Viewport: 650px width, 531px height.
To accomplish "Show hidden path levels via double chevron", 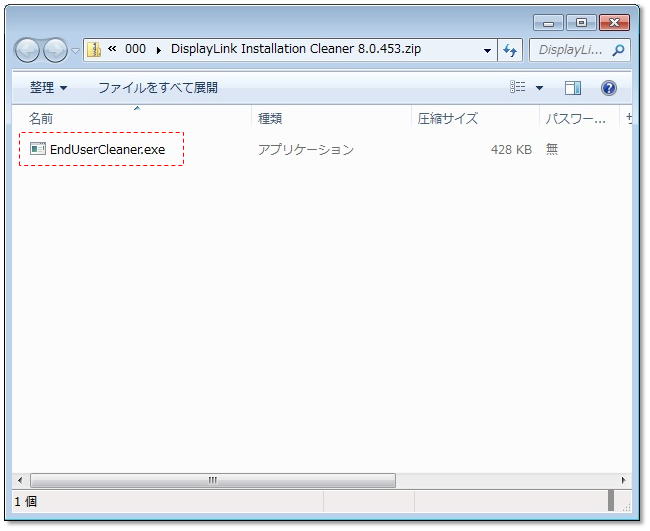I will 112,49.
